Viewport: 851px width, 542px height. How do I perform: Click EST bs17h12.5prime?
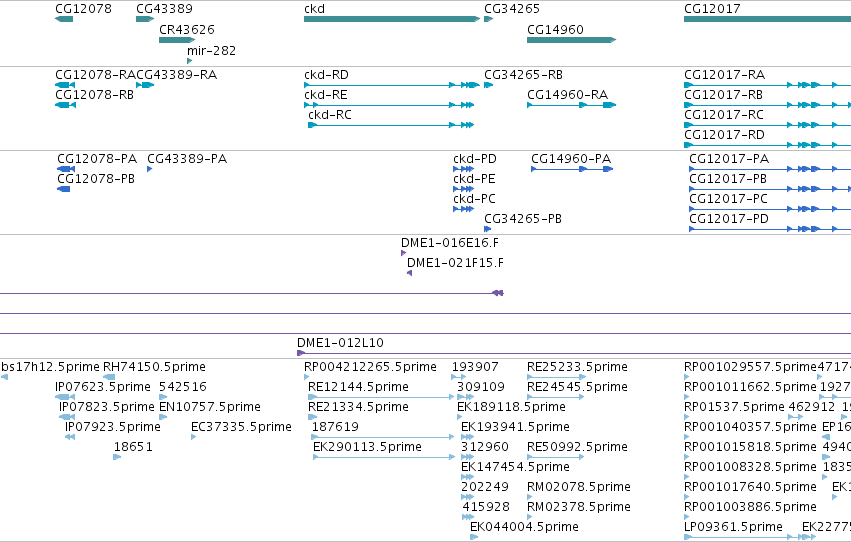[50, 367]
